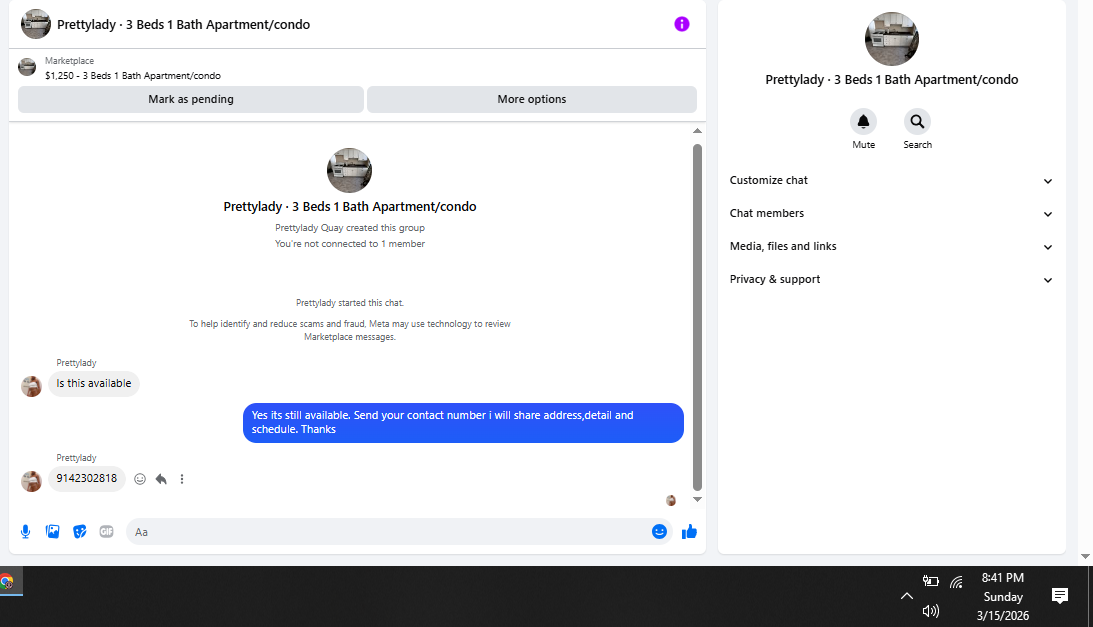Open More options for listing

[x=532, y=99]
